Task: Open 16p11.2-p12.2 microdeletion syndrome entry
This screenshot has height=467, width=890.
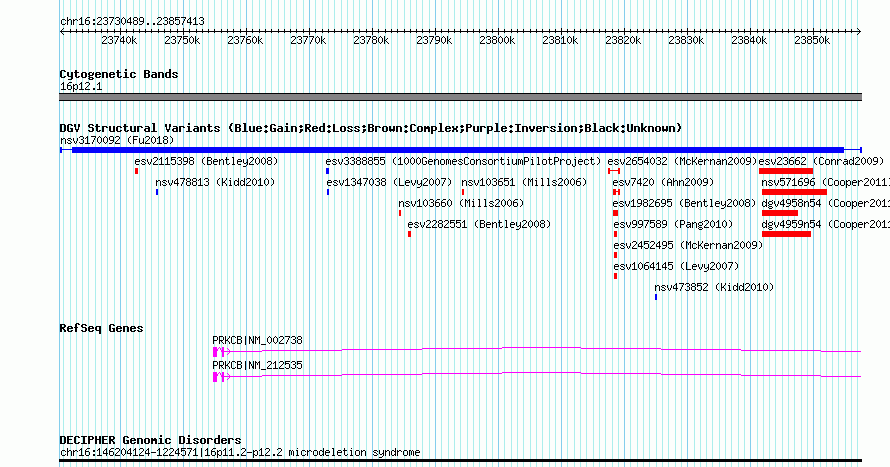Action: tap(240, 452)
